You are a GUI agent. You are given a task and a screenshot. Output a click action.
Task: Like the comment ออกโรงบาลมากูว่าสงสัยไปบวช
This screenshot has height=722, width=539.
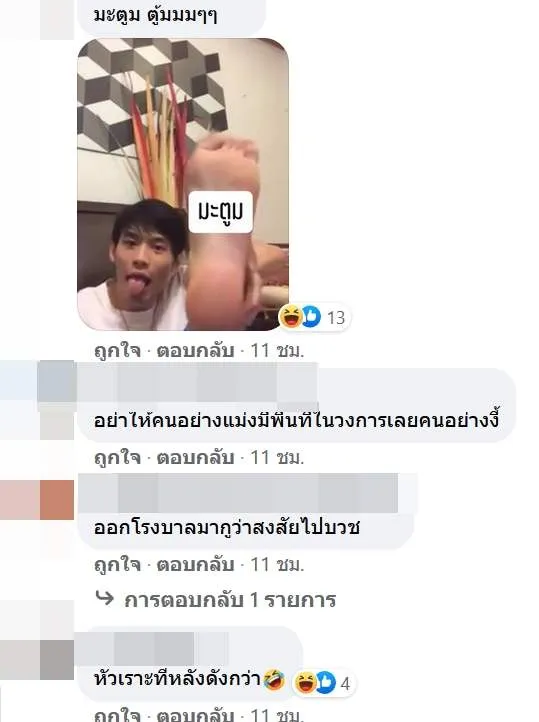click(x=117, y=565)
